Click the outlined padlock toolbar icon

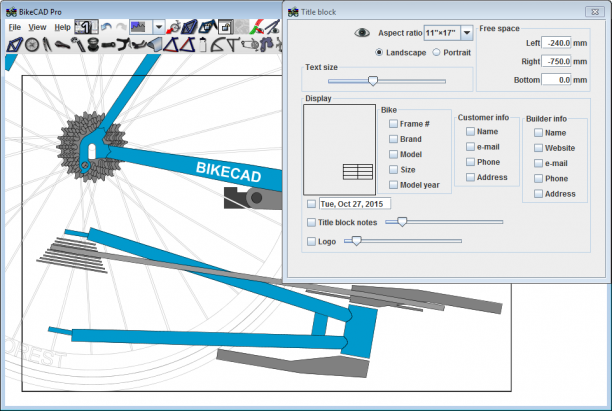(226, 27)
